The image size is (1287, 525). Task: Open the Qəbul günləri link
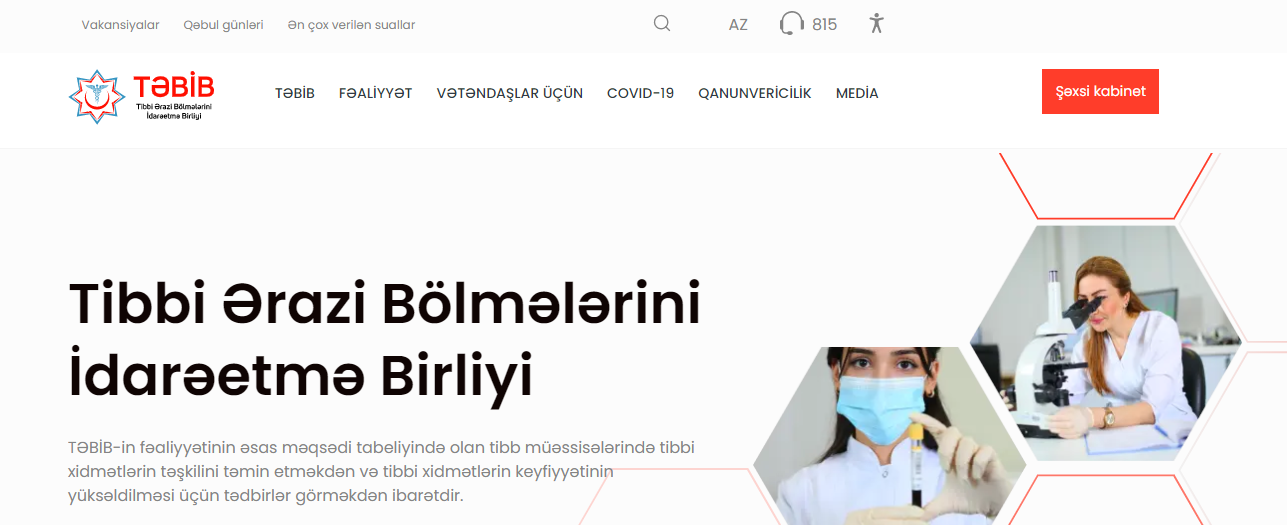[223, 25]
